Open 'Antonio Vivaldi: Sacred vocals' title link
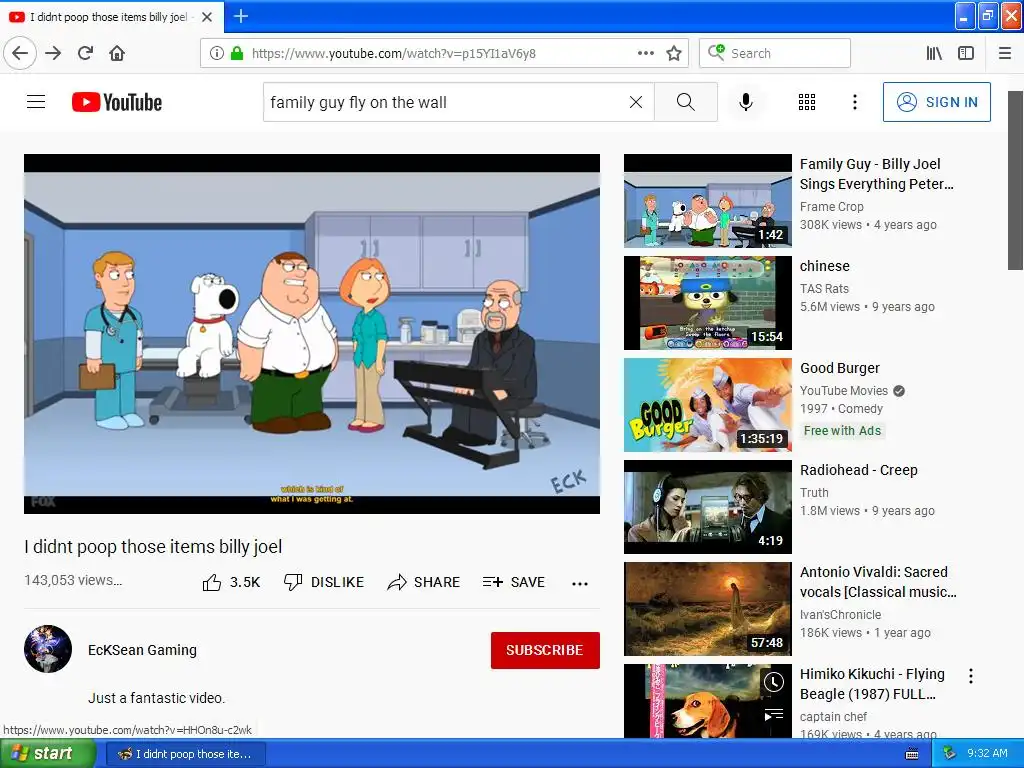Viewport: 1024px width, 768px height. click(878, 582)
